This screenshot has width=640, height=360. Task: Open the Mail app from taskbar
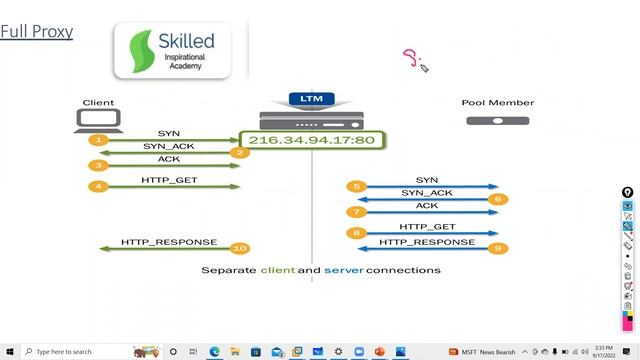277,351
